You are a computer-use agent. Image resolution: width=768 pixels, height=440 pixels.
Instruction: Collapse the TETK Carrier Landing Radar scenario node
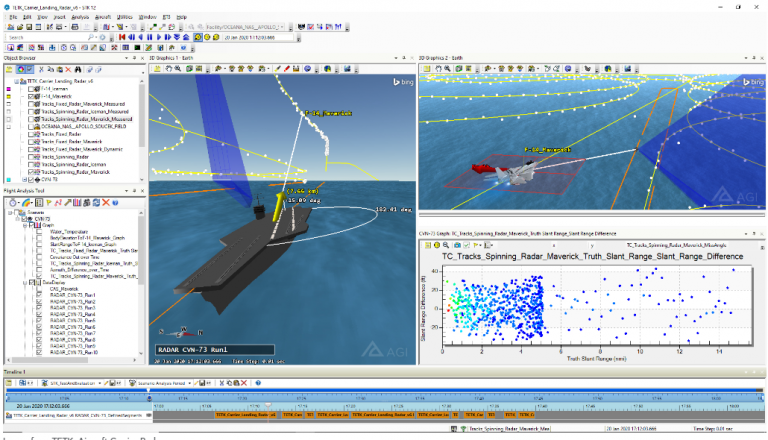tap(17, 81)
